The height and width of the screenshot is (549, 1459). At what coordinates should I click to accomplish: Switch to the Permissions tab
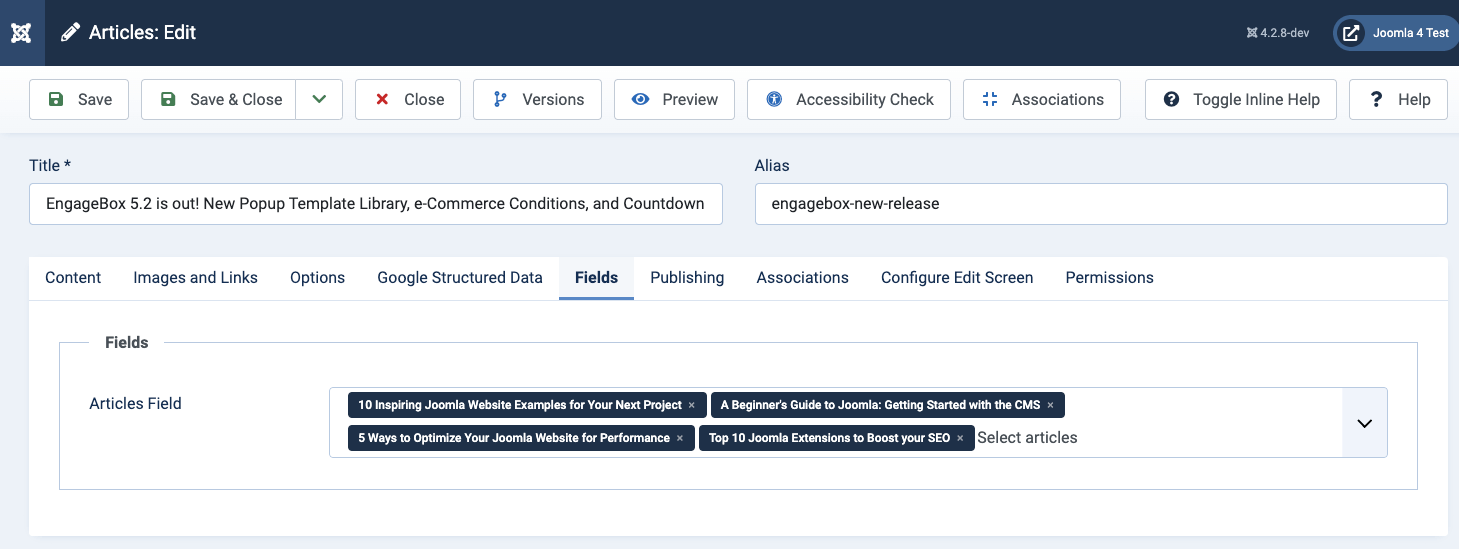pos(1109,278)
